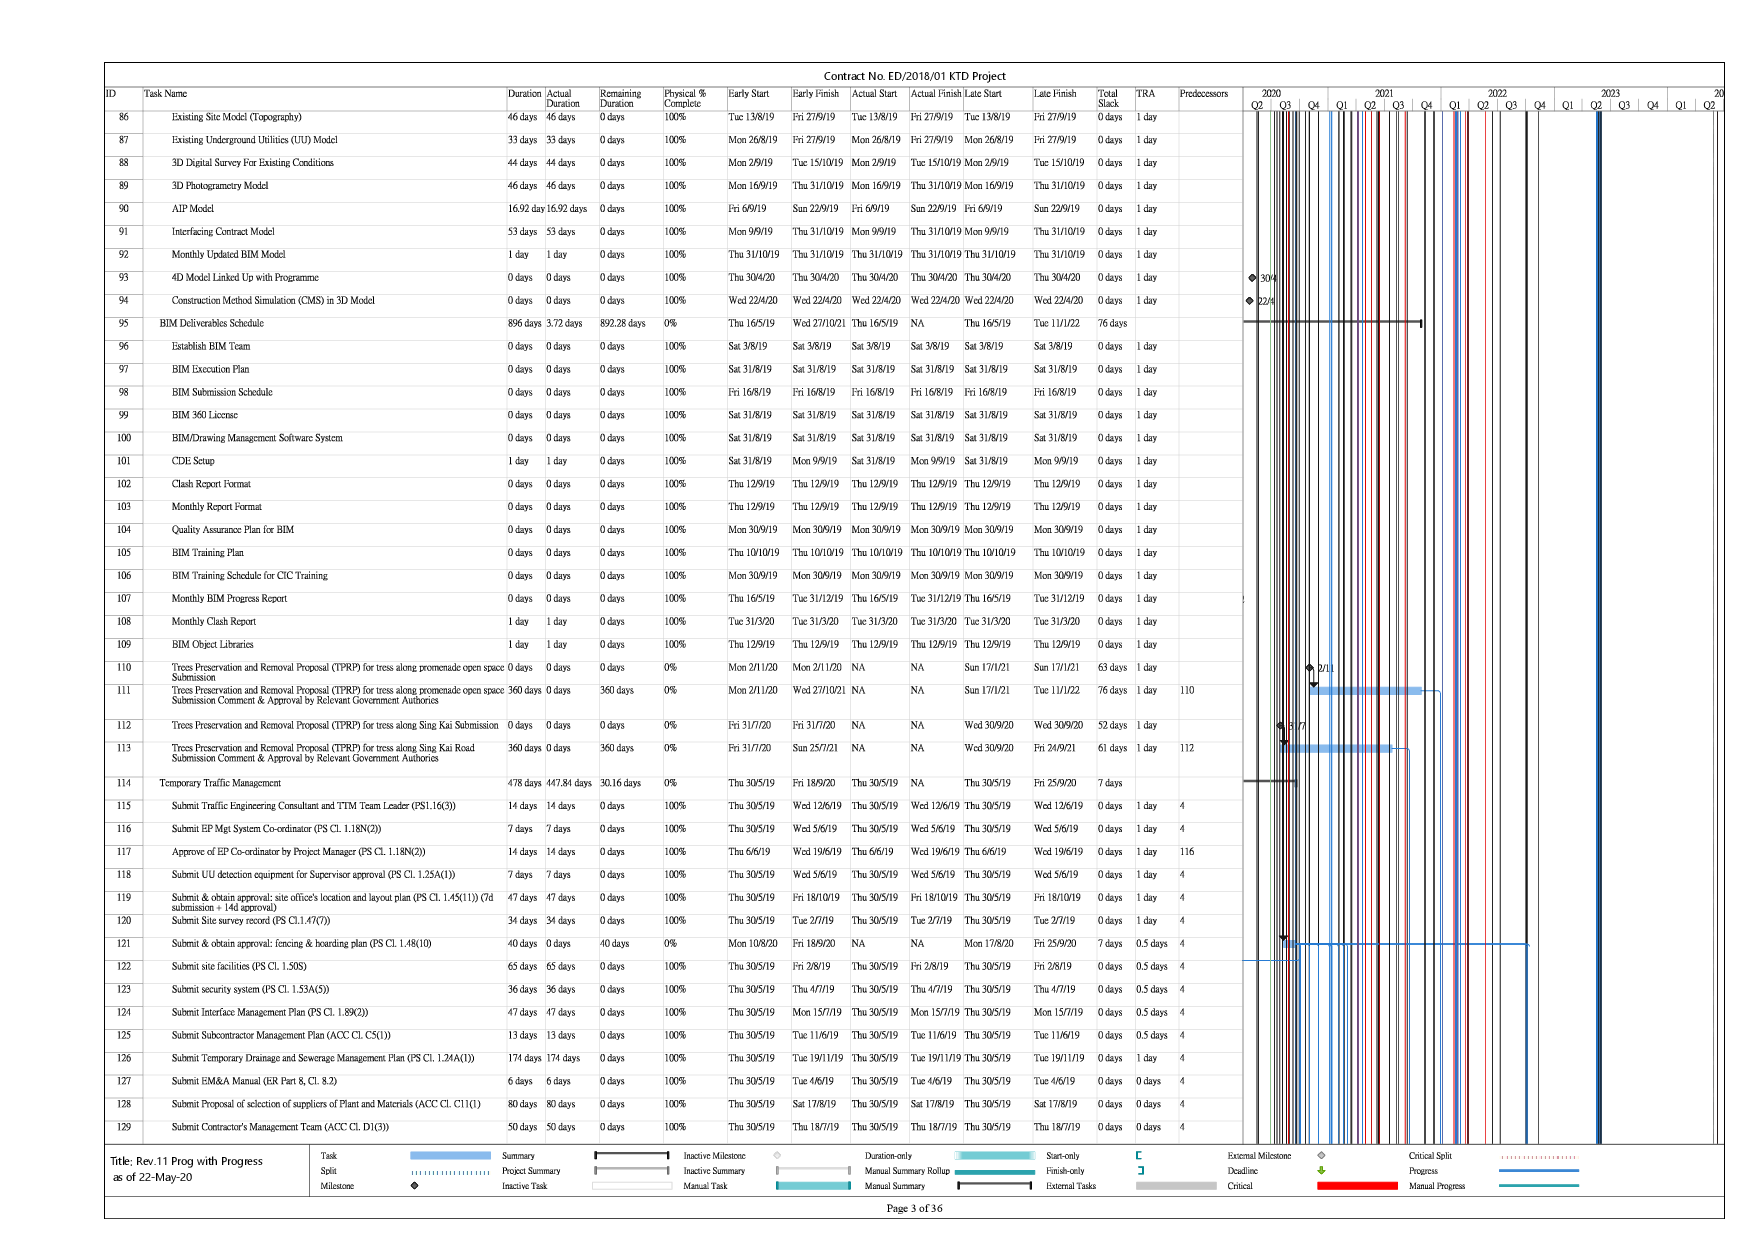The image size is (1754, 1240).
Task: Select the Temporary Traffic Management summary row
Action: click(220, 783)
